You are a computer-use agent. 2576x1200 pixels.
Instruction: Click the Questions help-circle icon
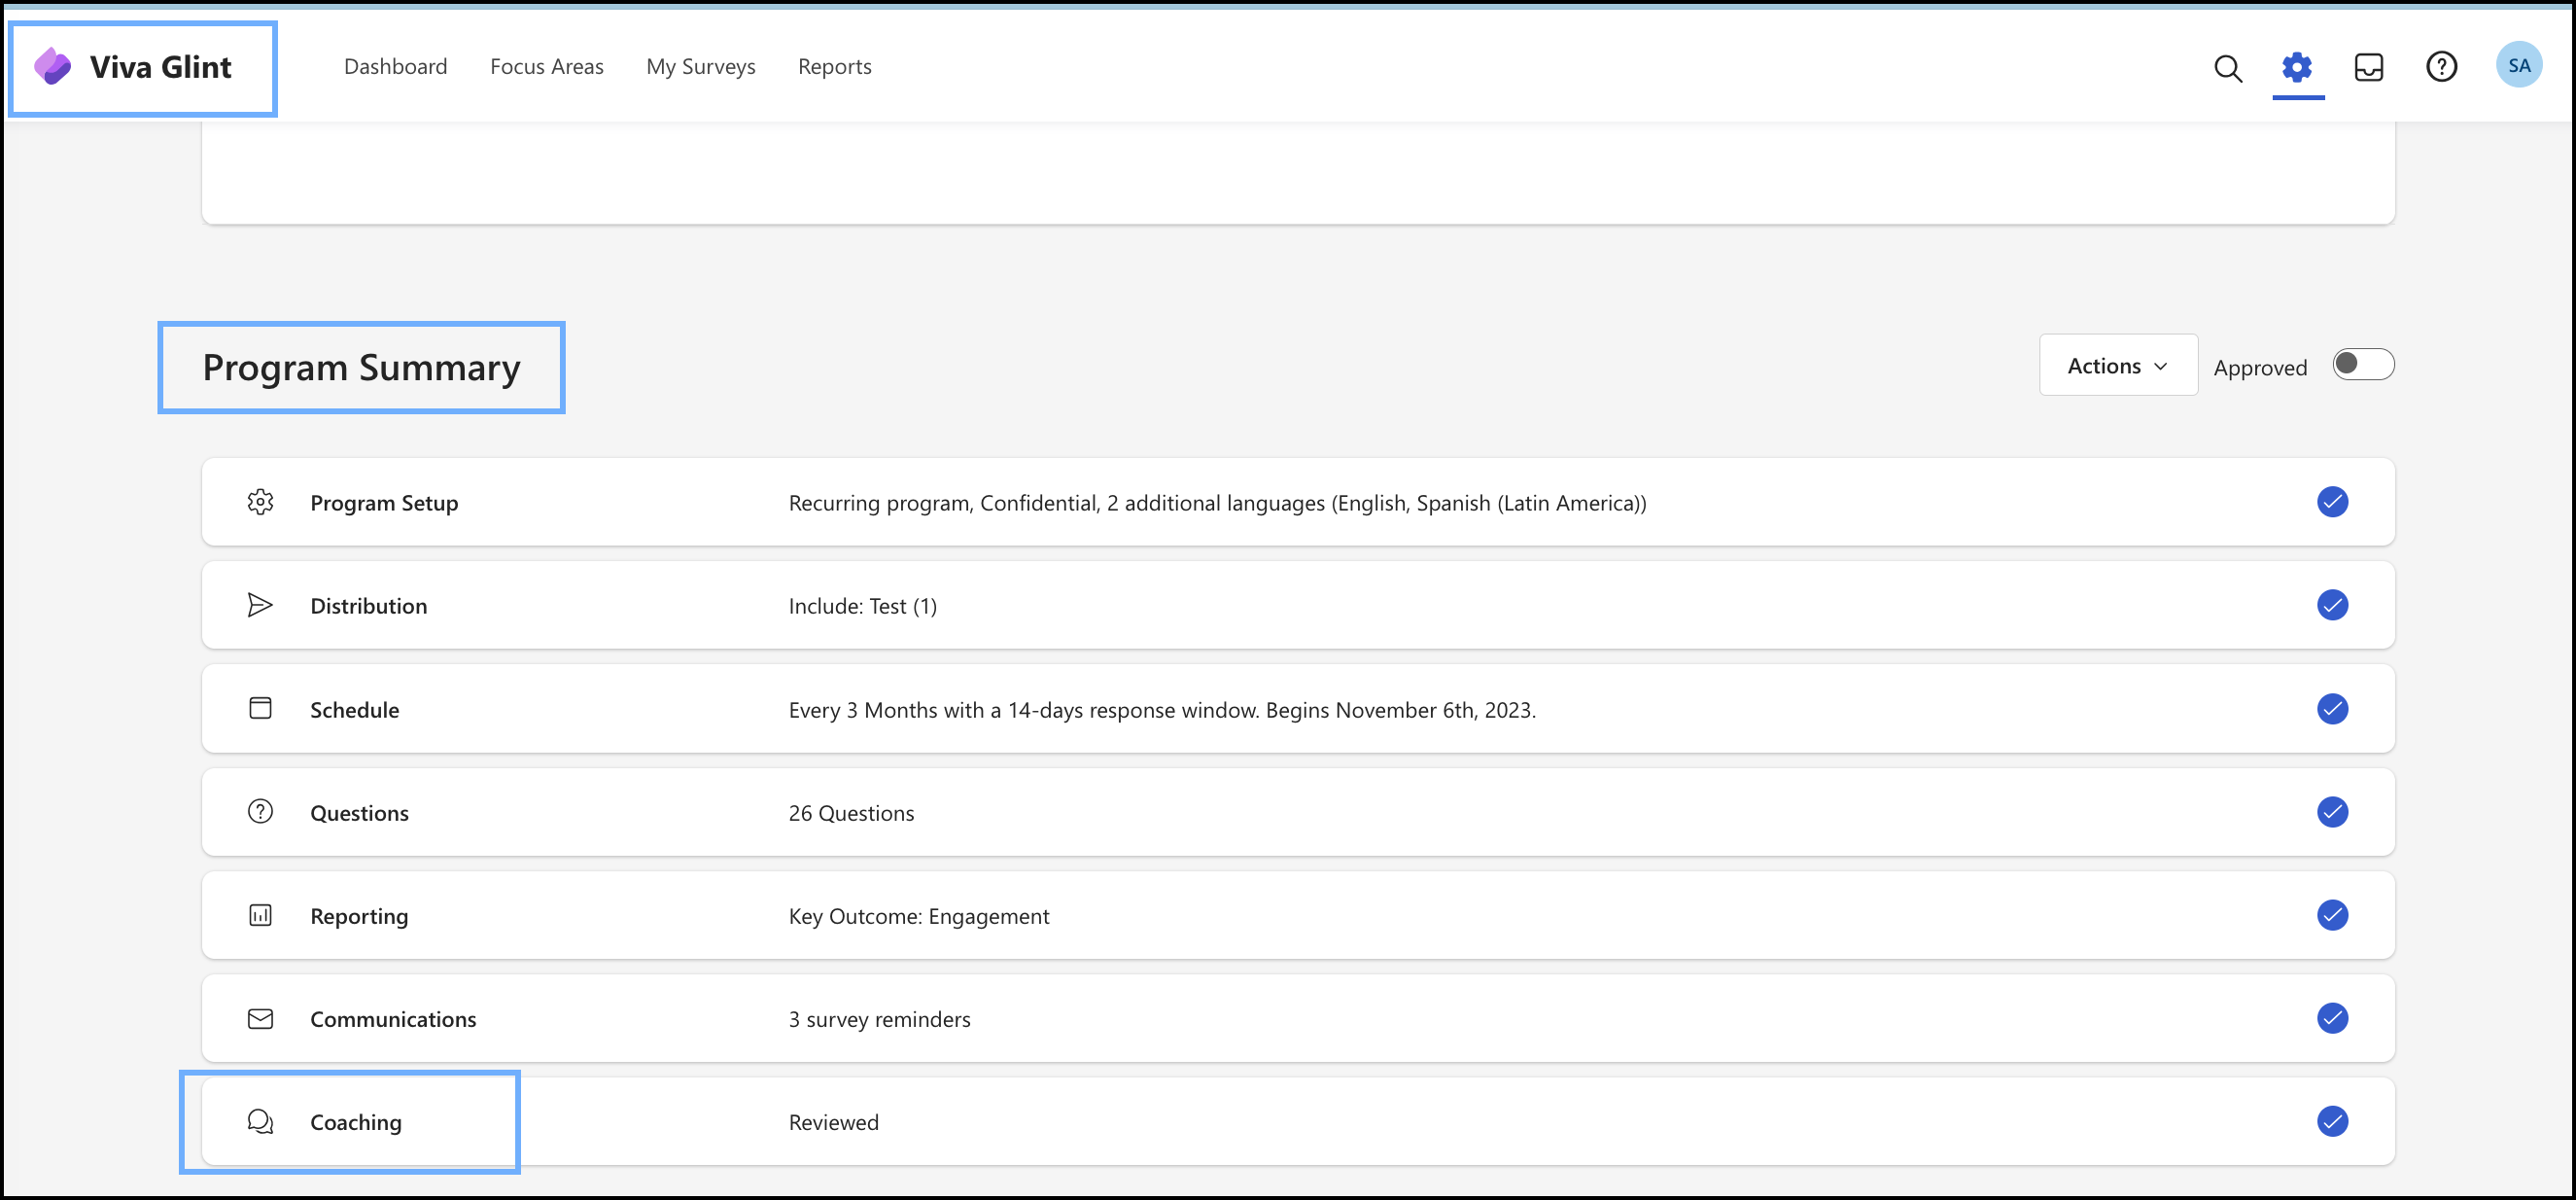[x=258, y=810]
